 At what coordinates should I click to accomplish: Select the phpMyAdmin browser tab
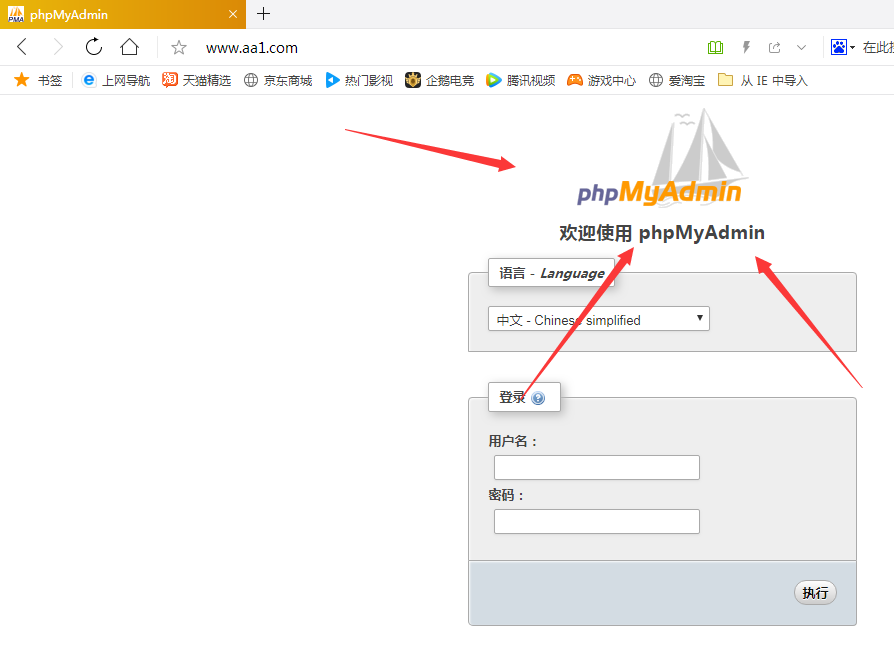tap(123, 14)
